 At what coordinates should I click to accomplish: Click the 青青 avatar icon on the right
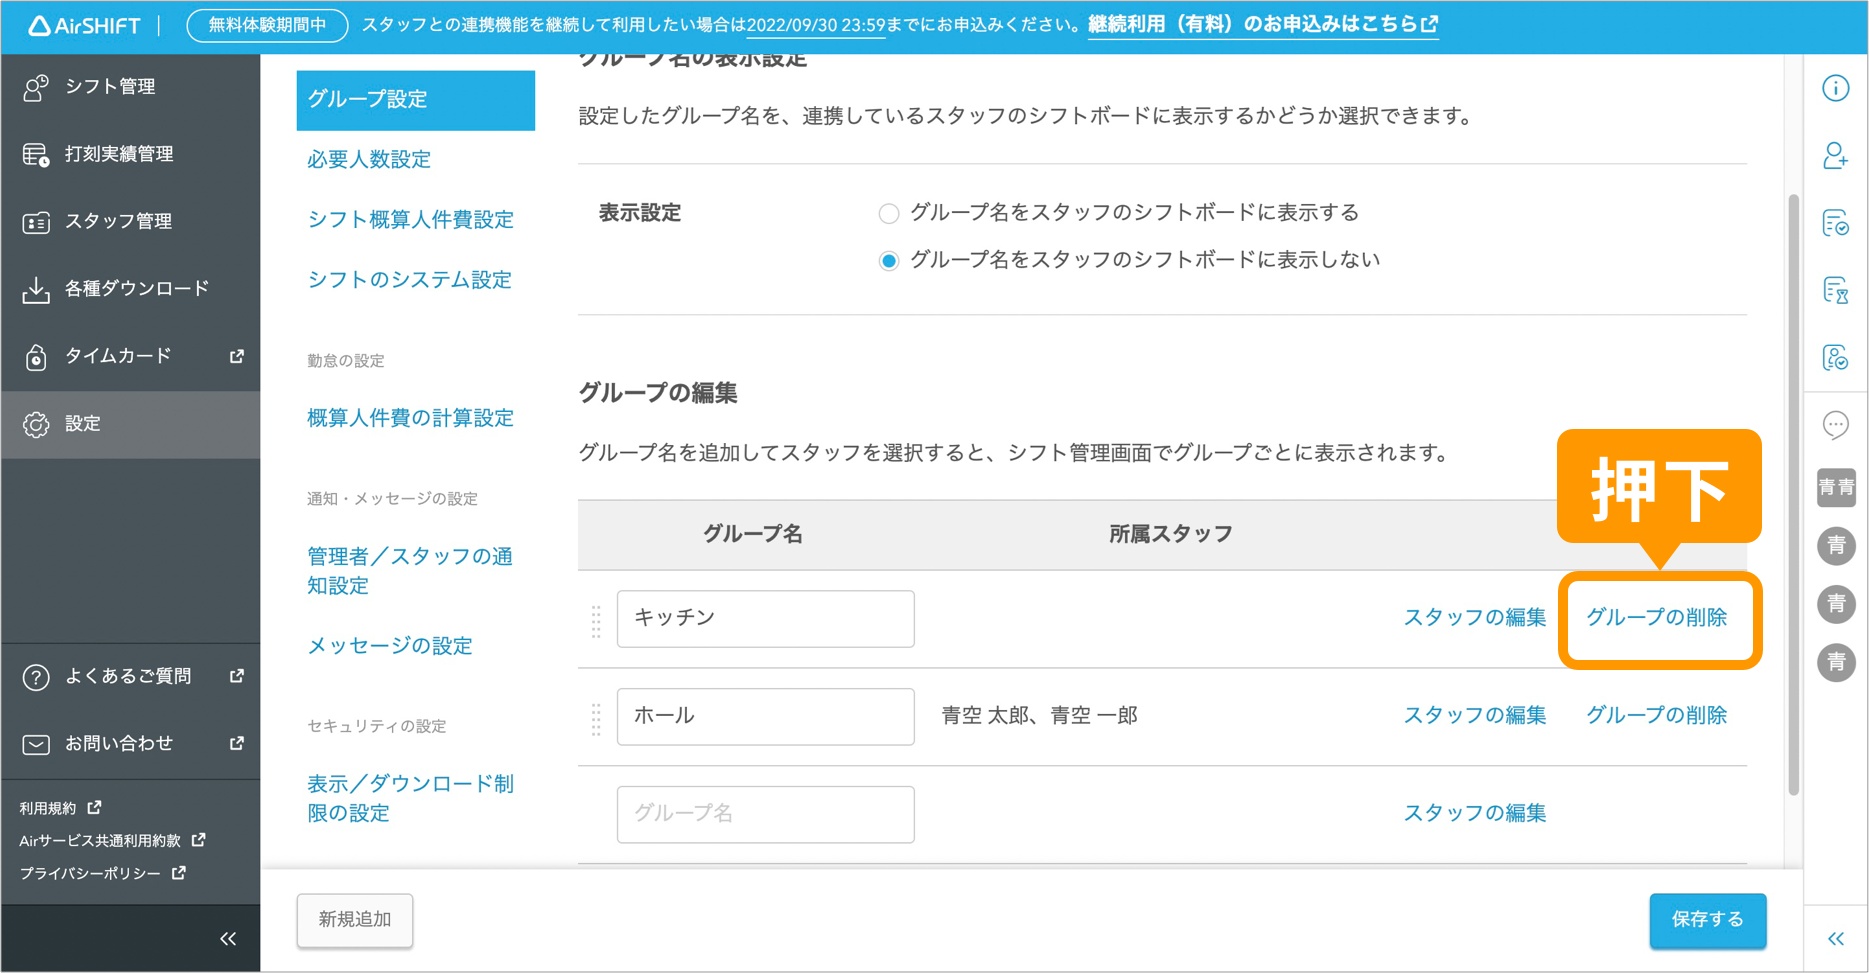(1836, 487)
